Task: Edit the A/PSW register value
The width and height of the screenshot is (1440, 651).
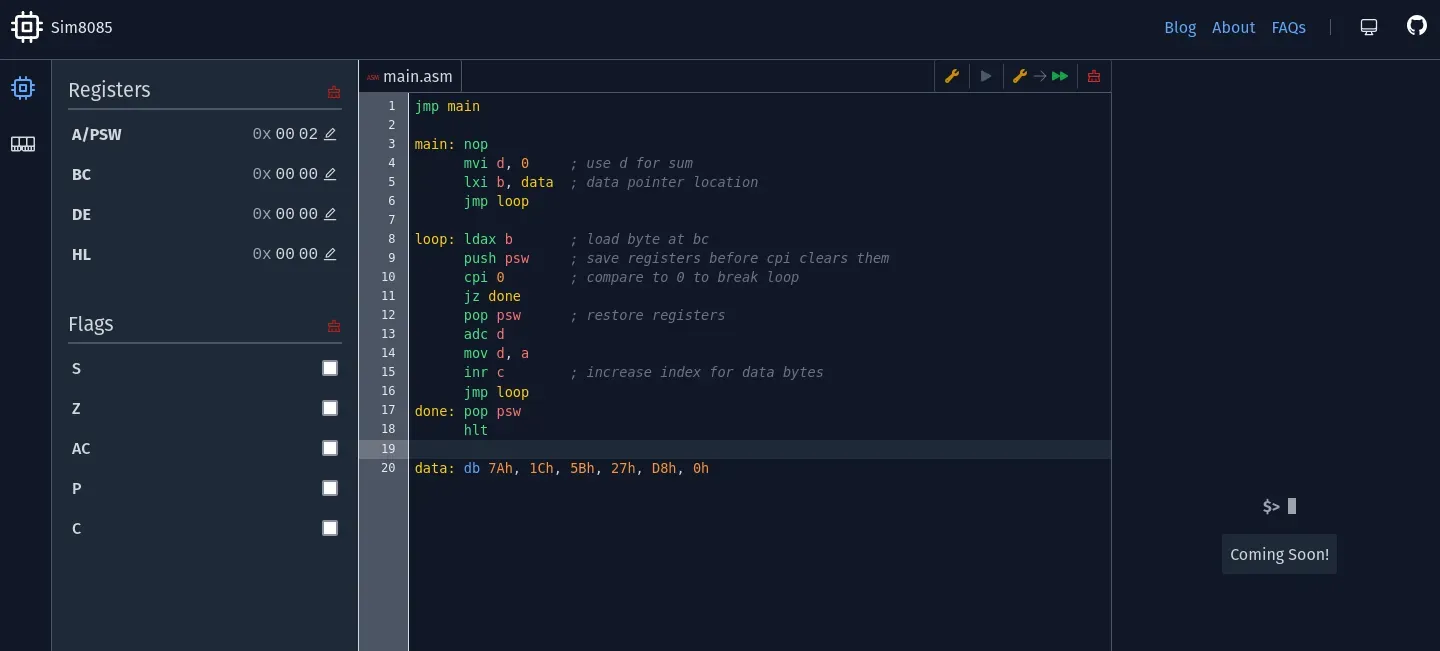Action: 330,134
